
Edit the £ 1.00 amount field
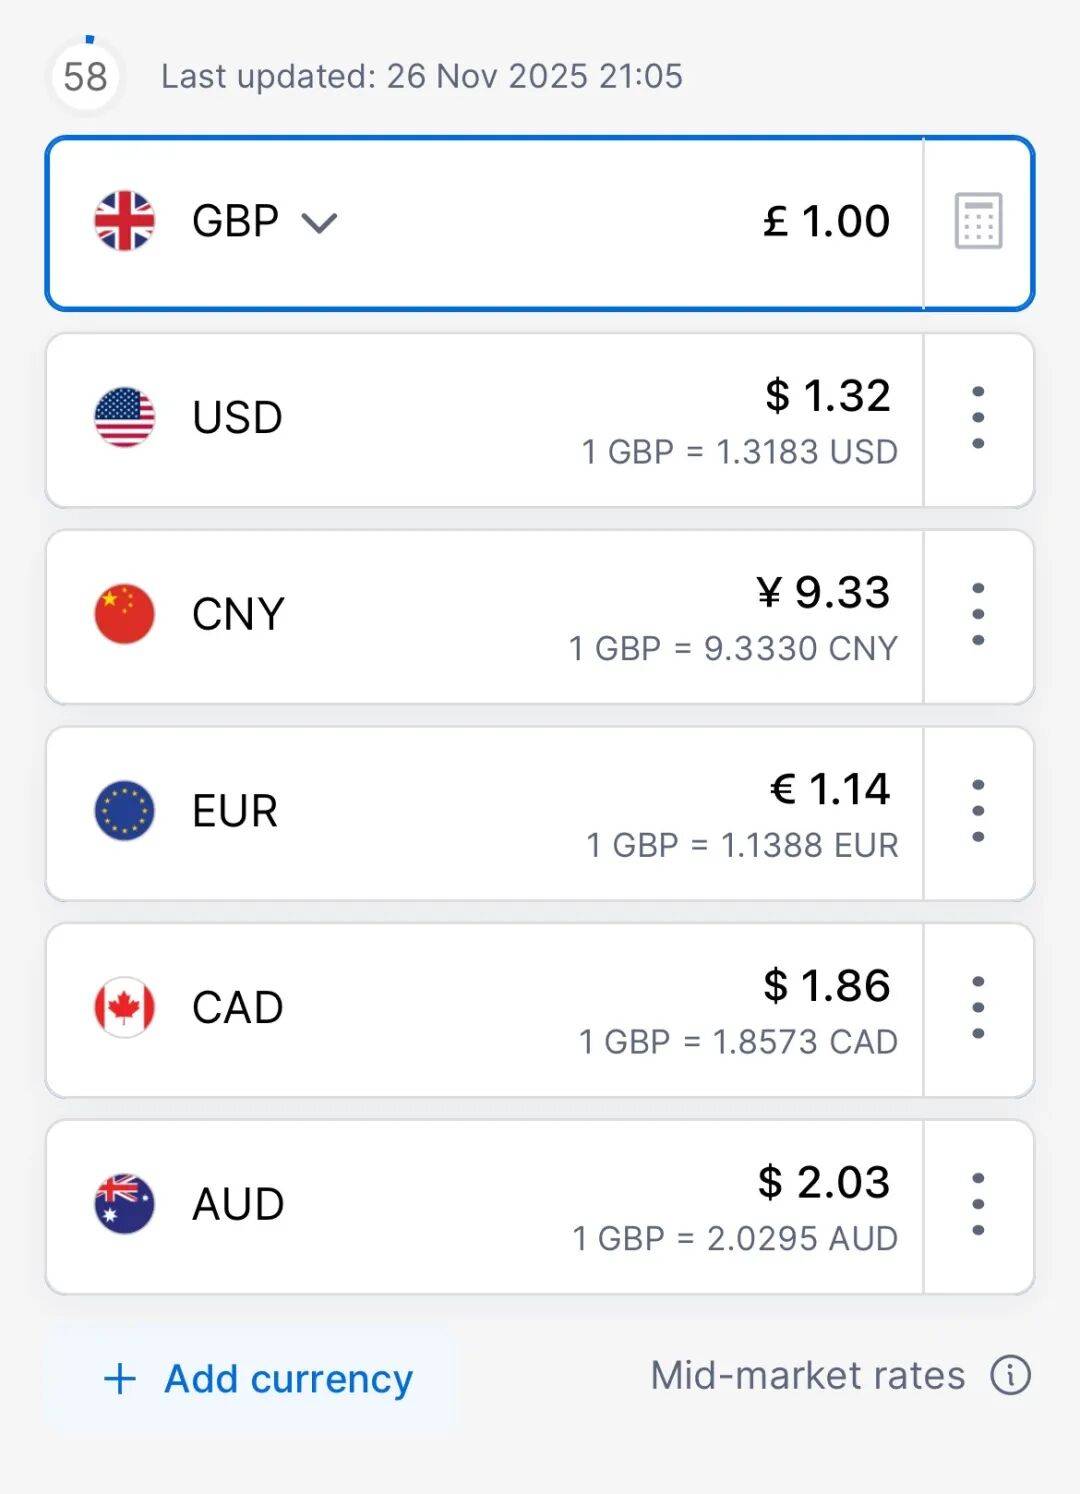point(826,221)
